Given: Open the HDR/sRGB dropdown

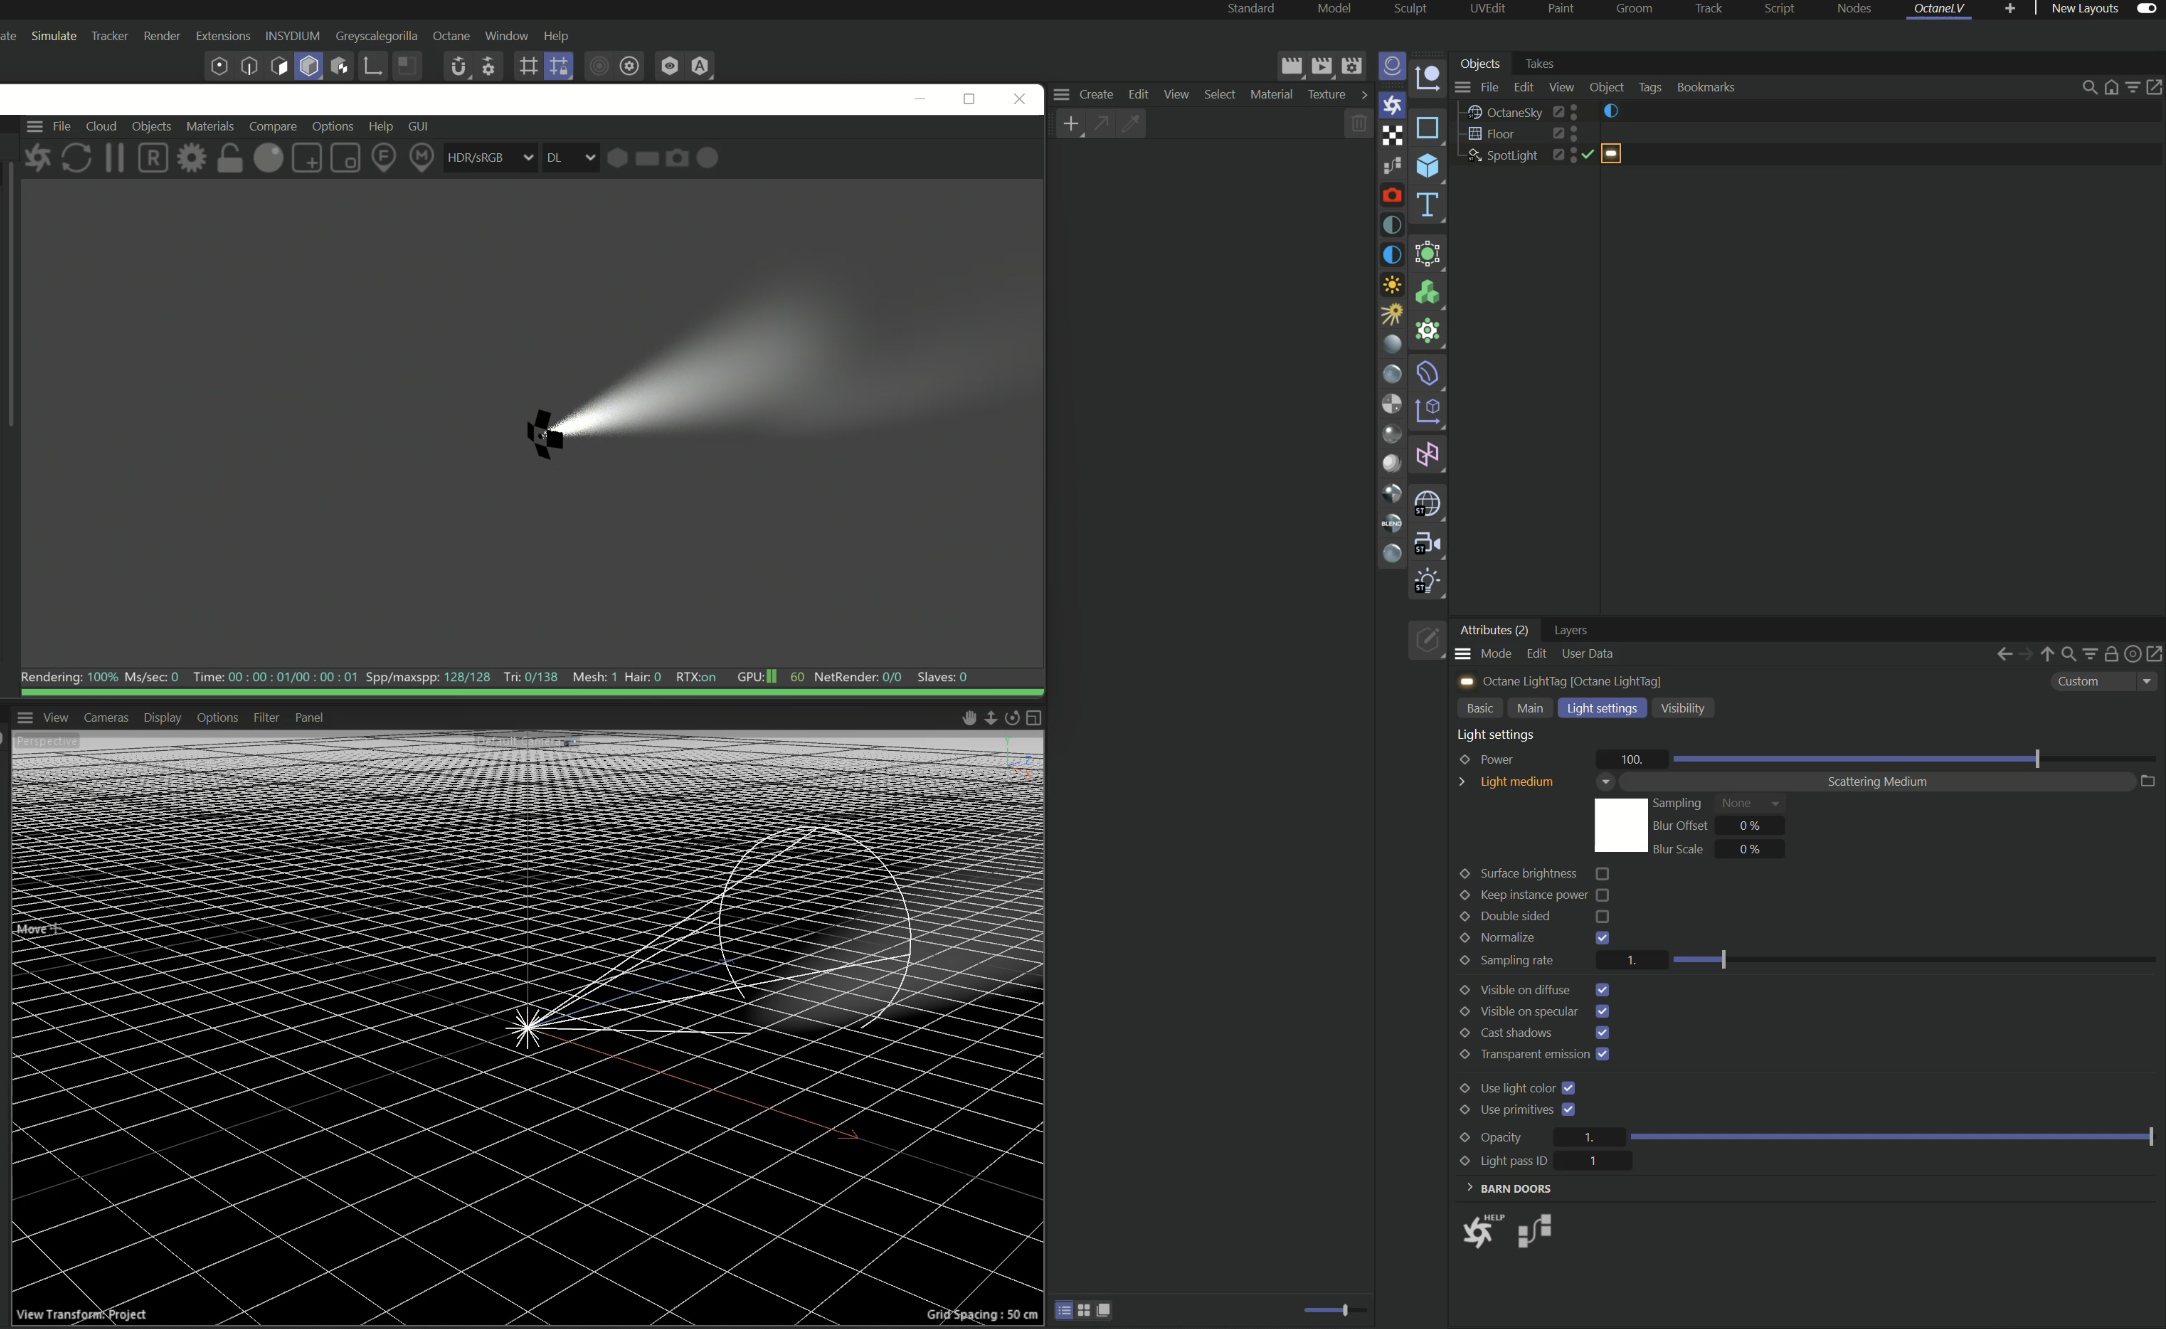Looking at the screenshot, I should tap(490, 158).
